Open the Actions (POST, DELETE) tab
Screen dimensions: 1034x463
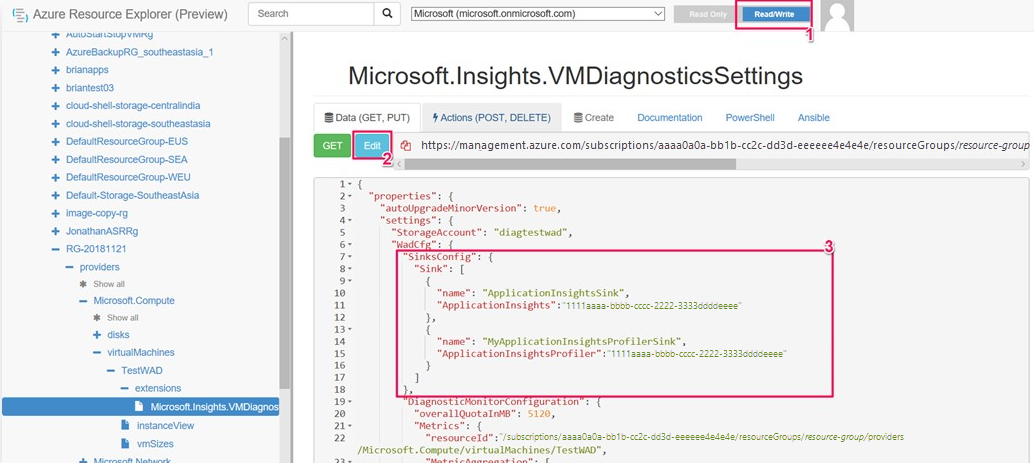[x=492, y=118]
